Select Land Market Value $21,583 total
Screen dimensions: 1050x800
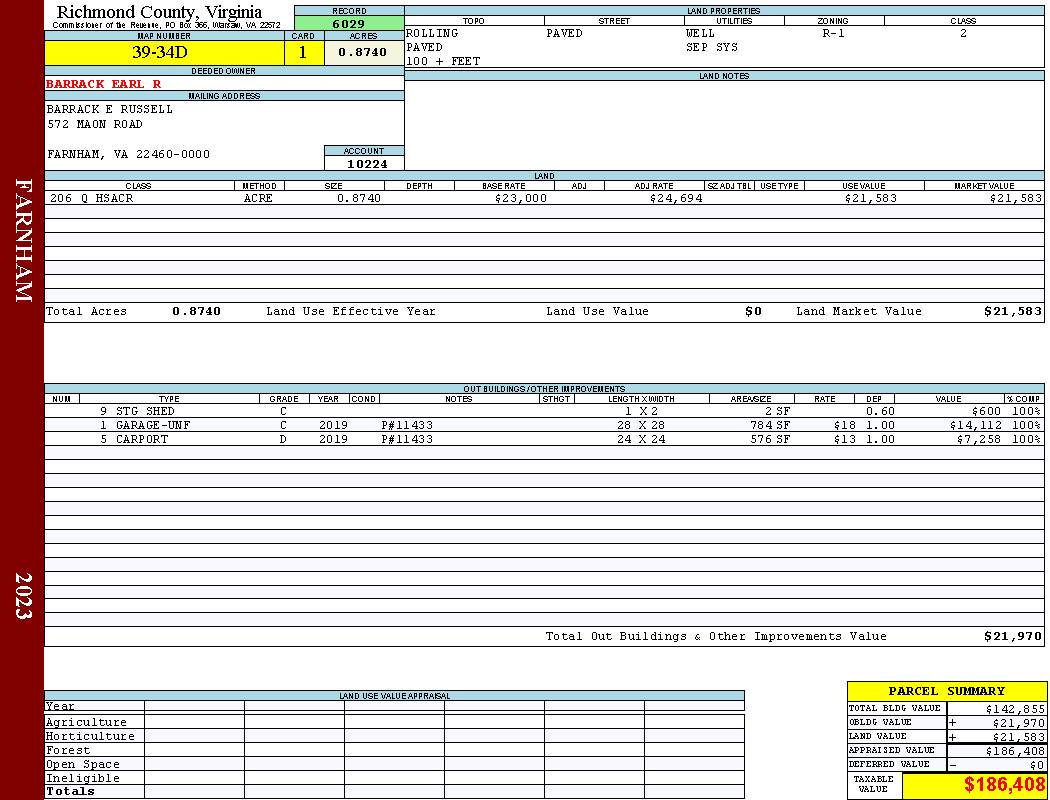1012,311
